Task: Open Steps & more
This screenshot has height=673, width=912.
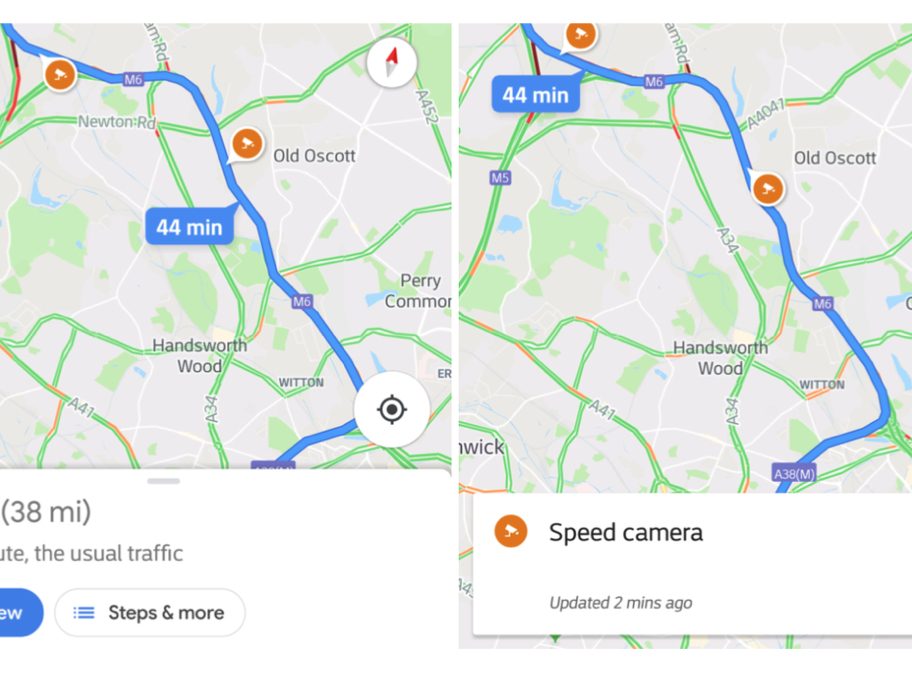Action: tap(149, 613)
